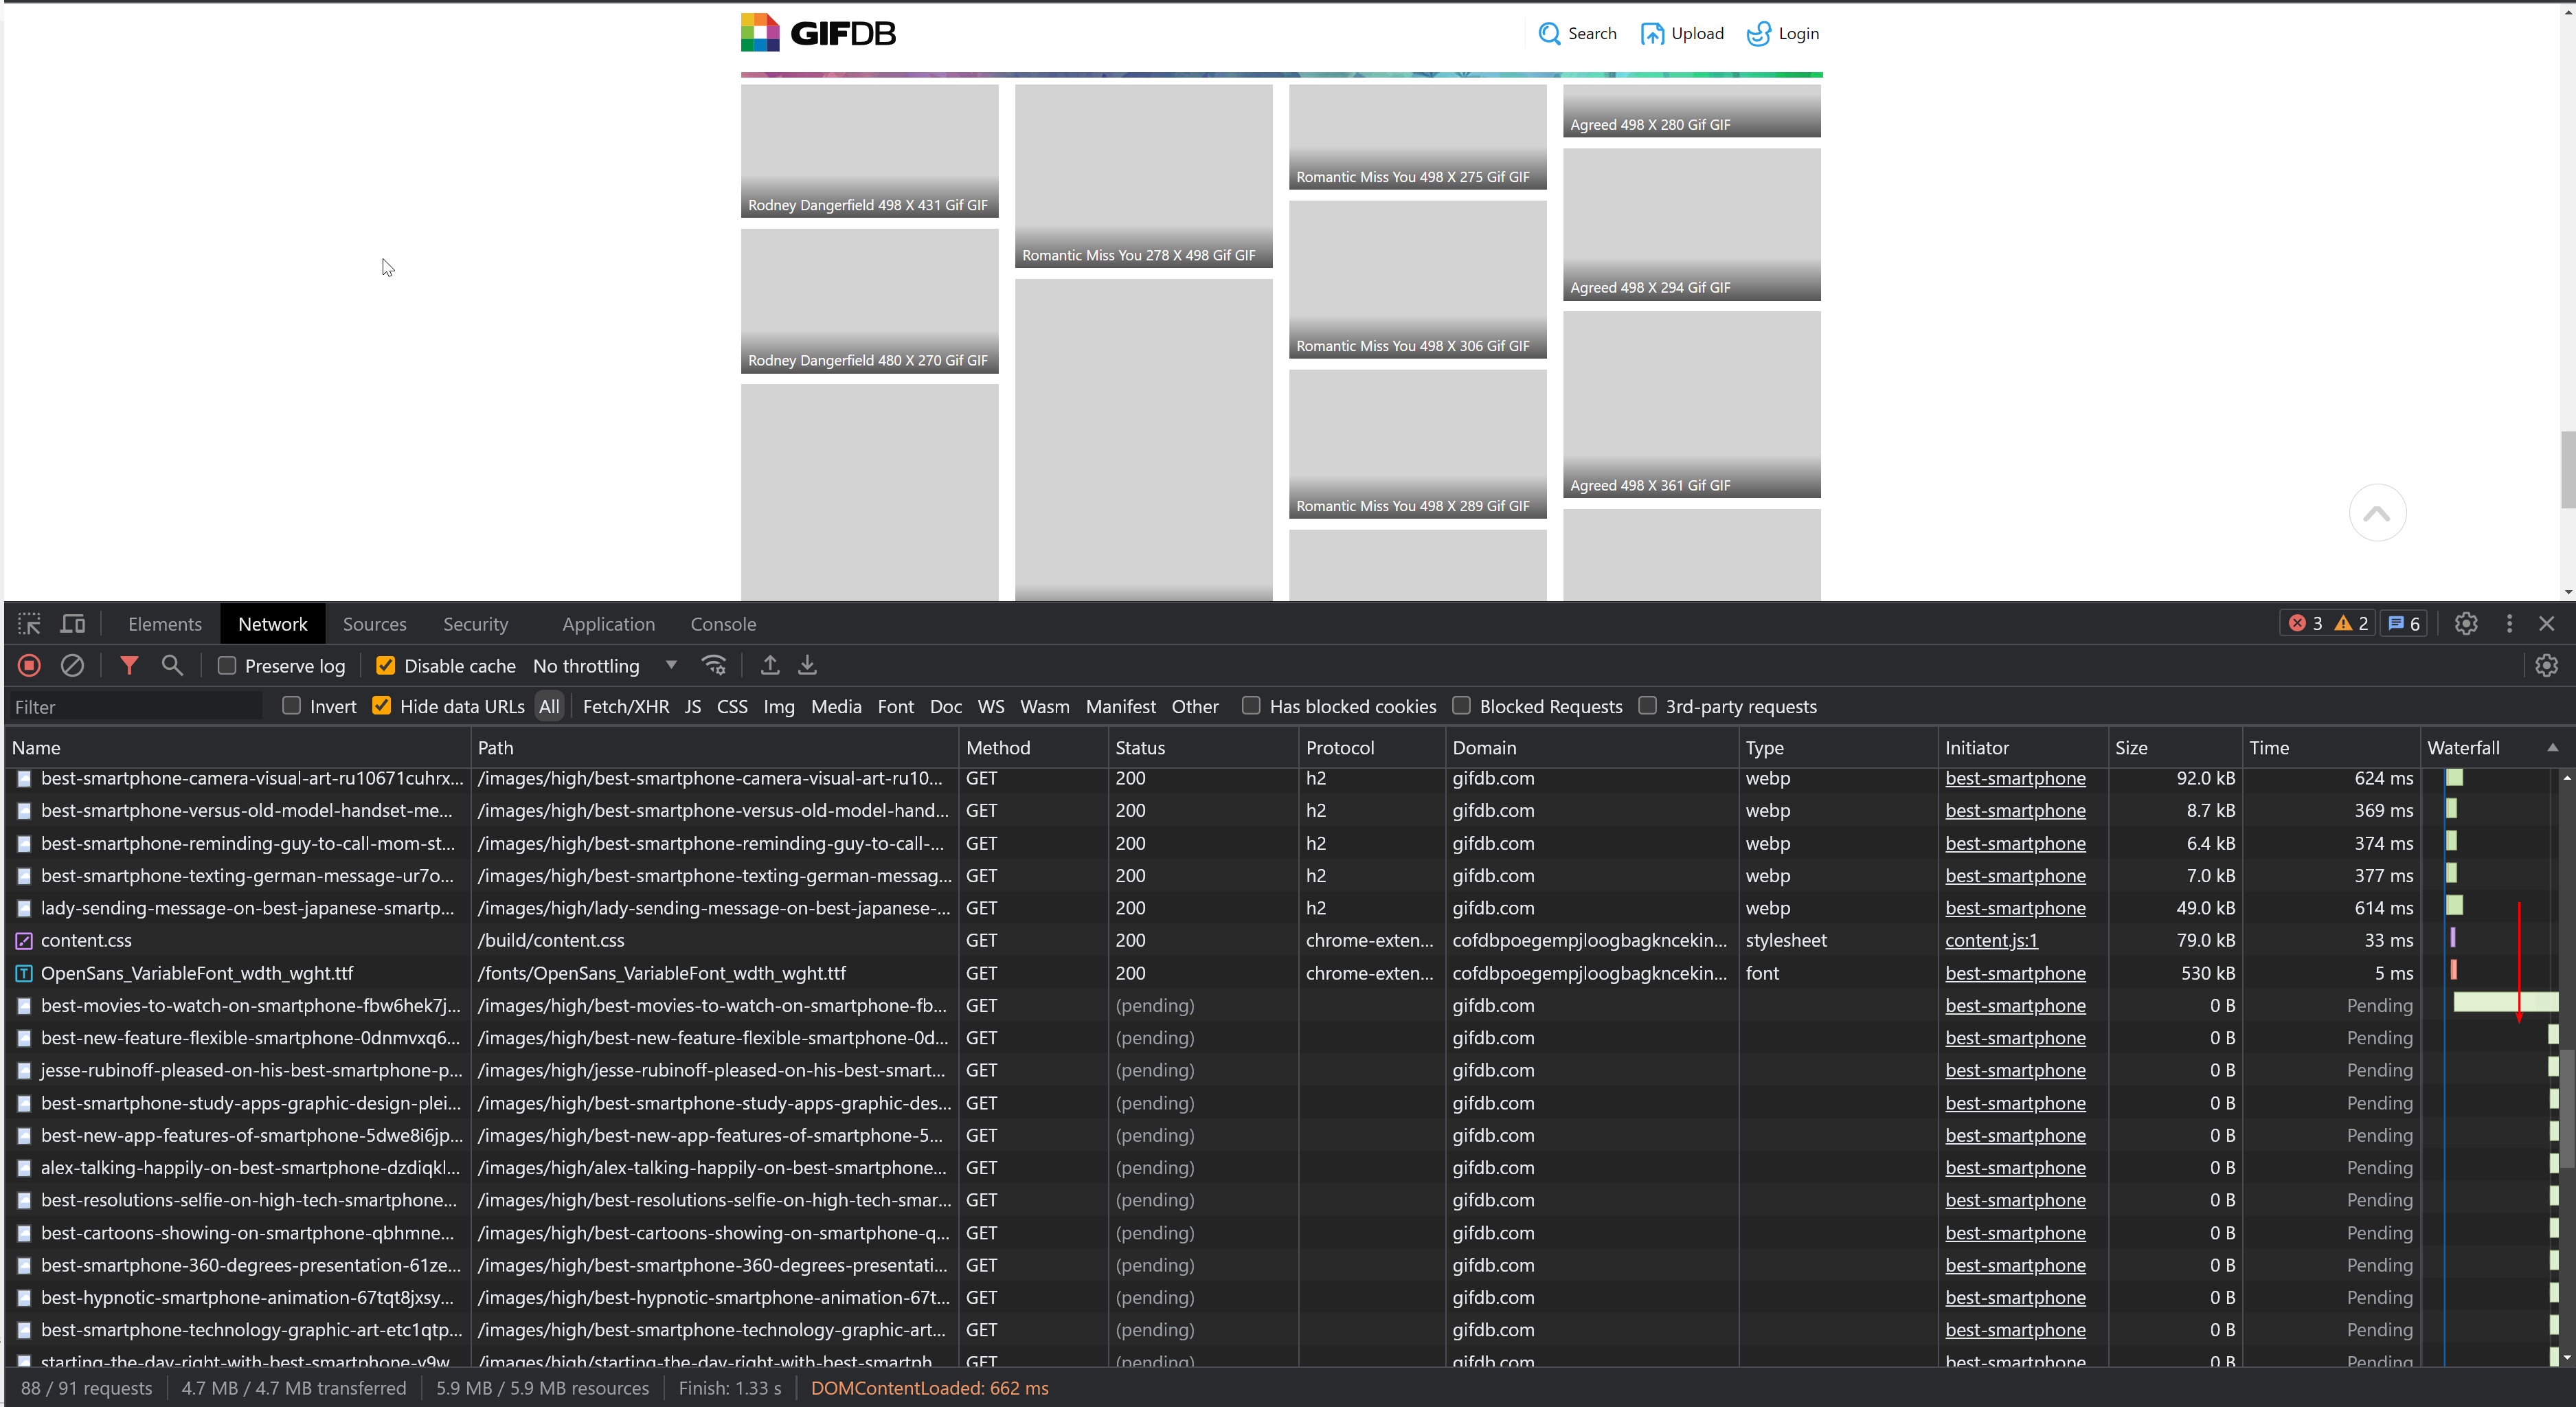
Task: Sort requests by the Waterfall column arrow
Action: (2552, 747)
